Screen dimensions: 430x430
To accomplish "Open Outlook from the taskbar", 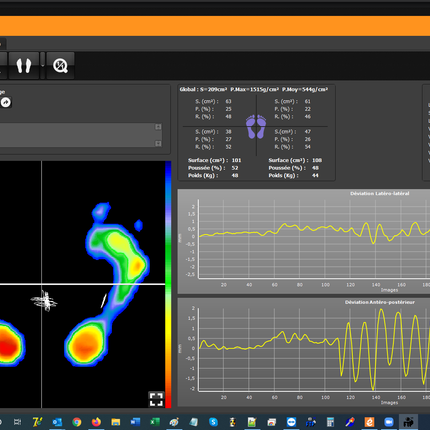I will coord(57,422).
